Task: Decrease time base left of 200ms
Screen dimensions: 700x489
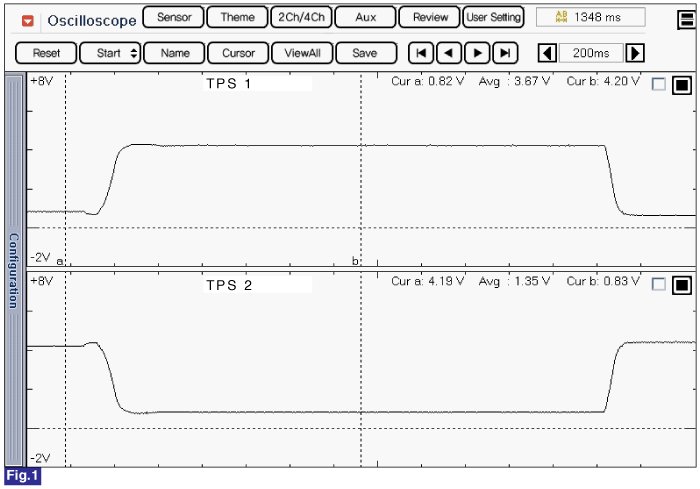Action: point(547,53)
